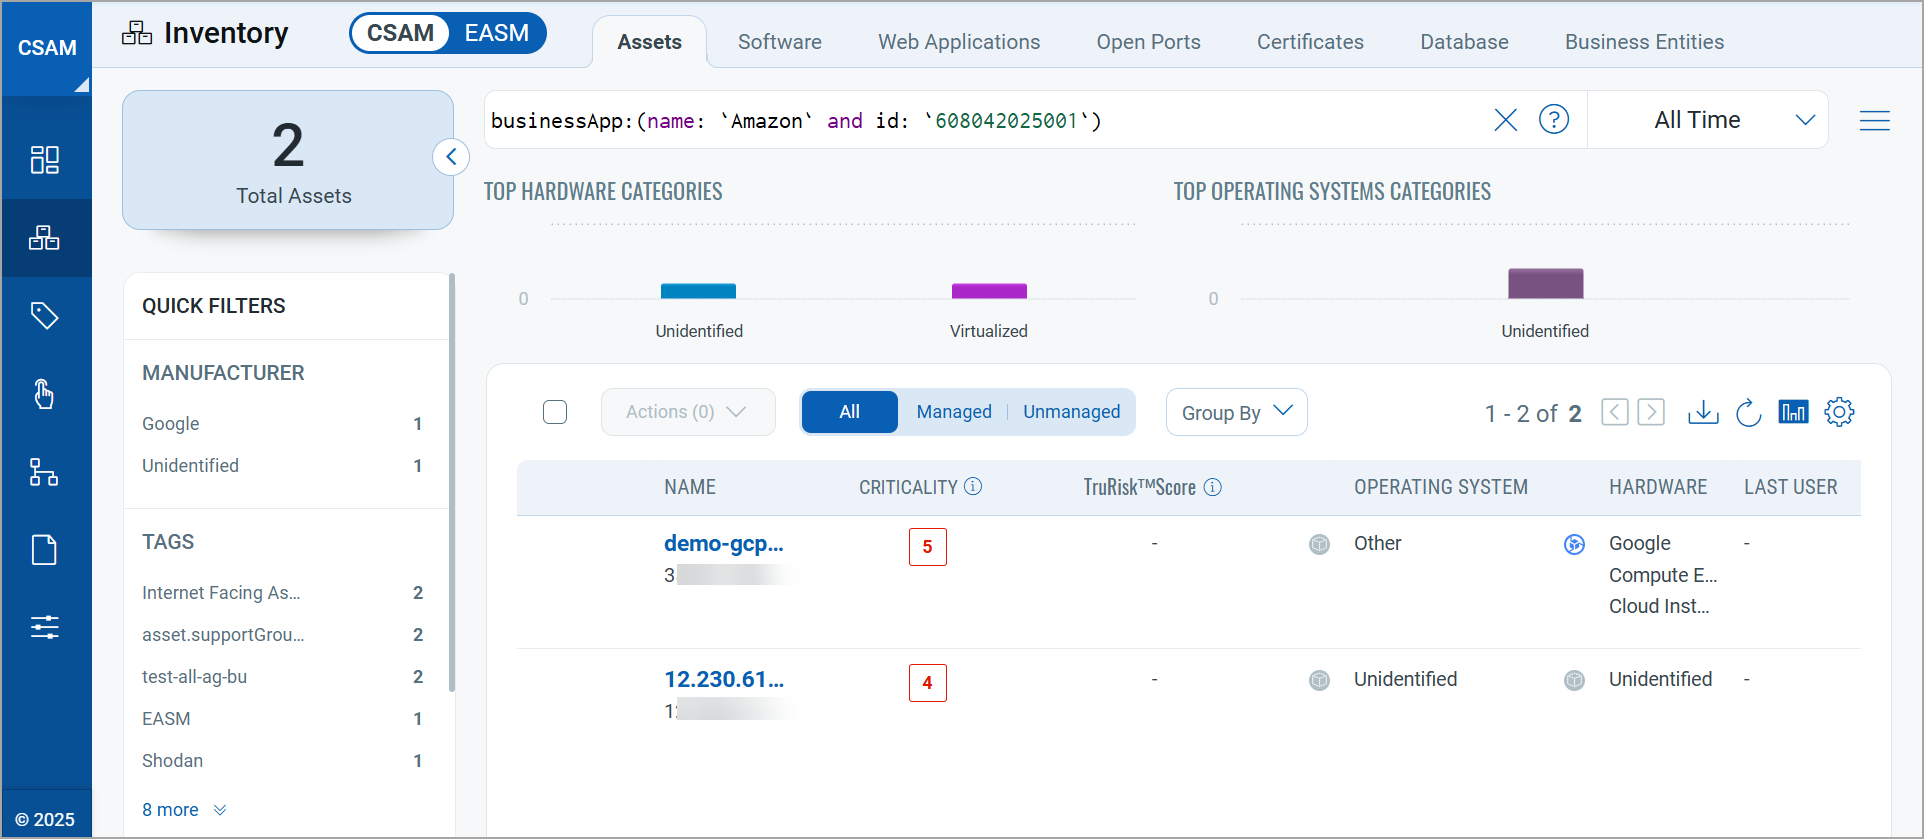Open the hamburger menu beside All Time

1875,120
